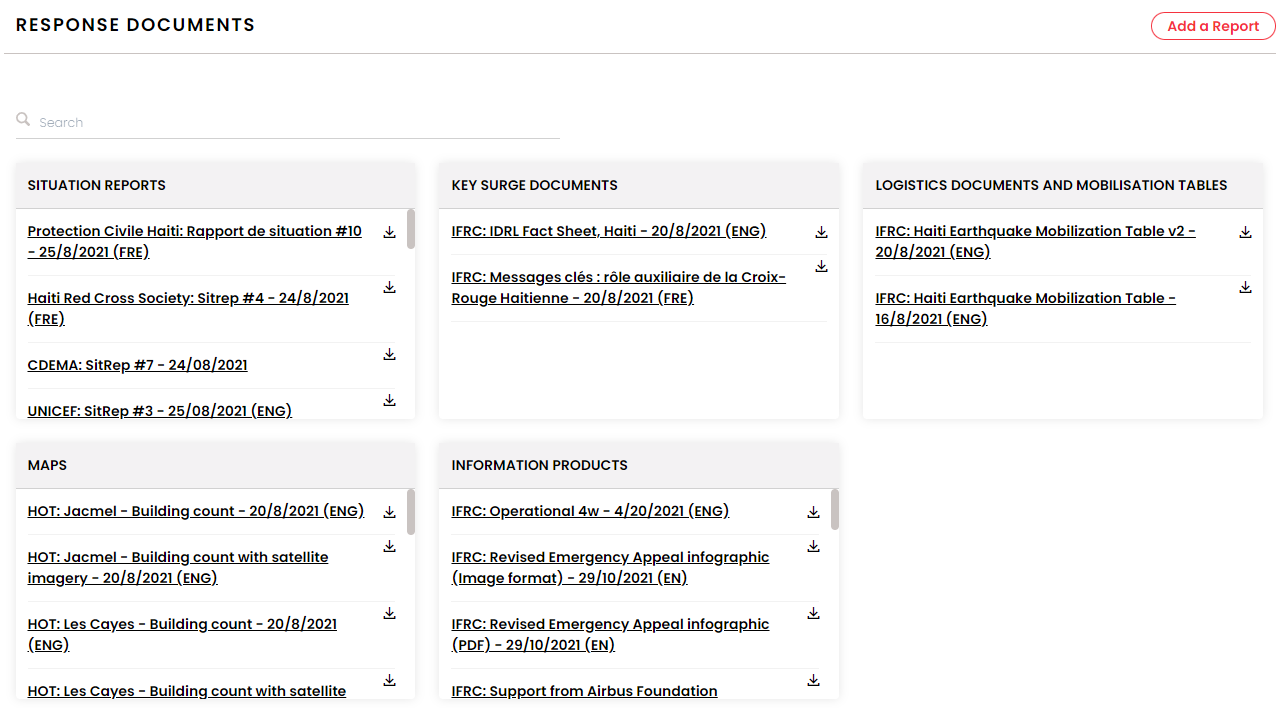The height and width of the screenshot is (708, 1284).
Task: Click the search magnifier icon
Action: 23,119
